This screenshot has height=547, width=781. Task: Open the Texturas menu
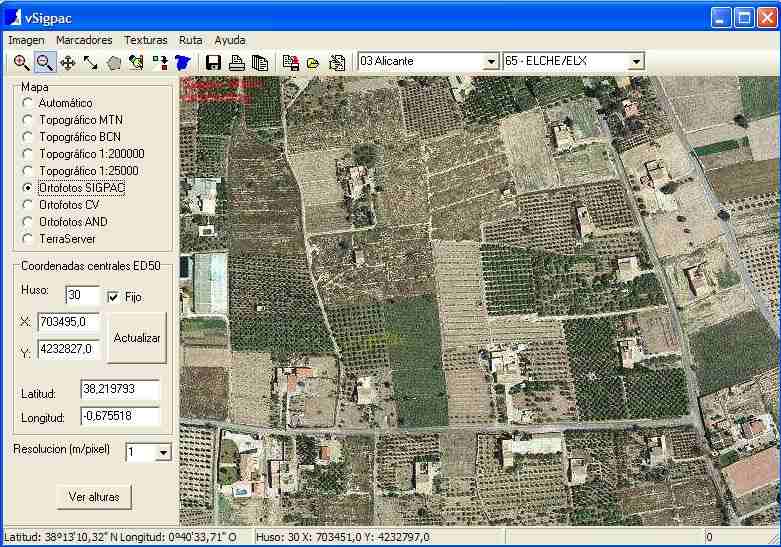point(145,40)
